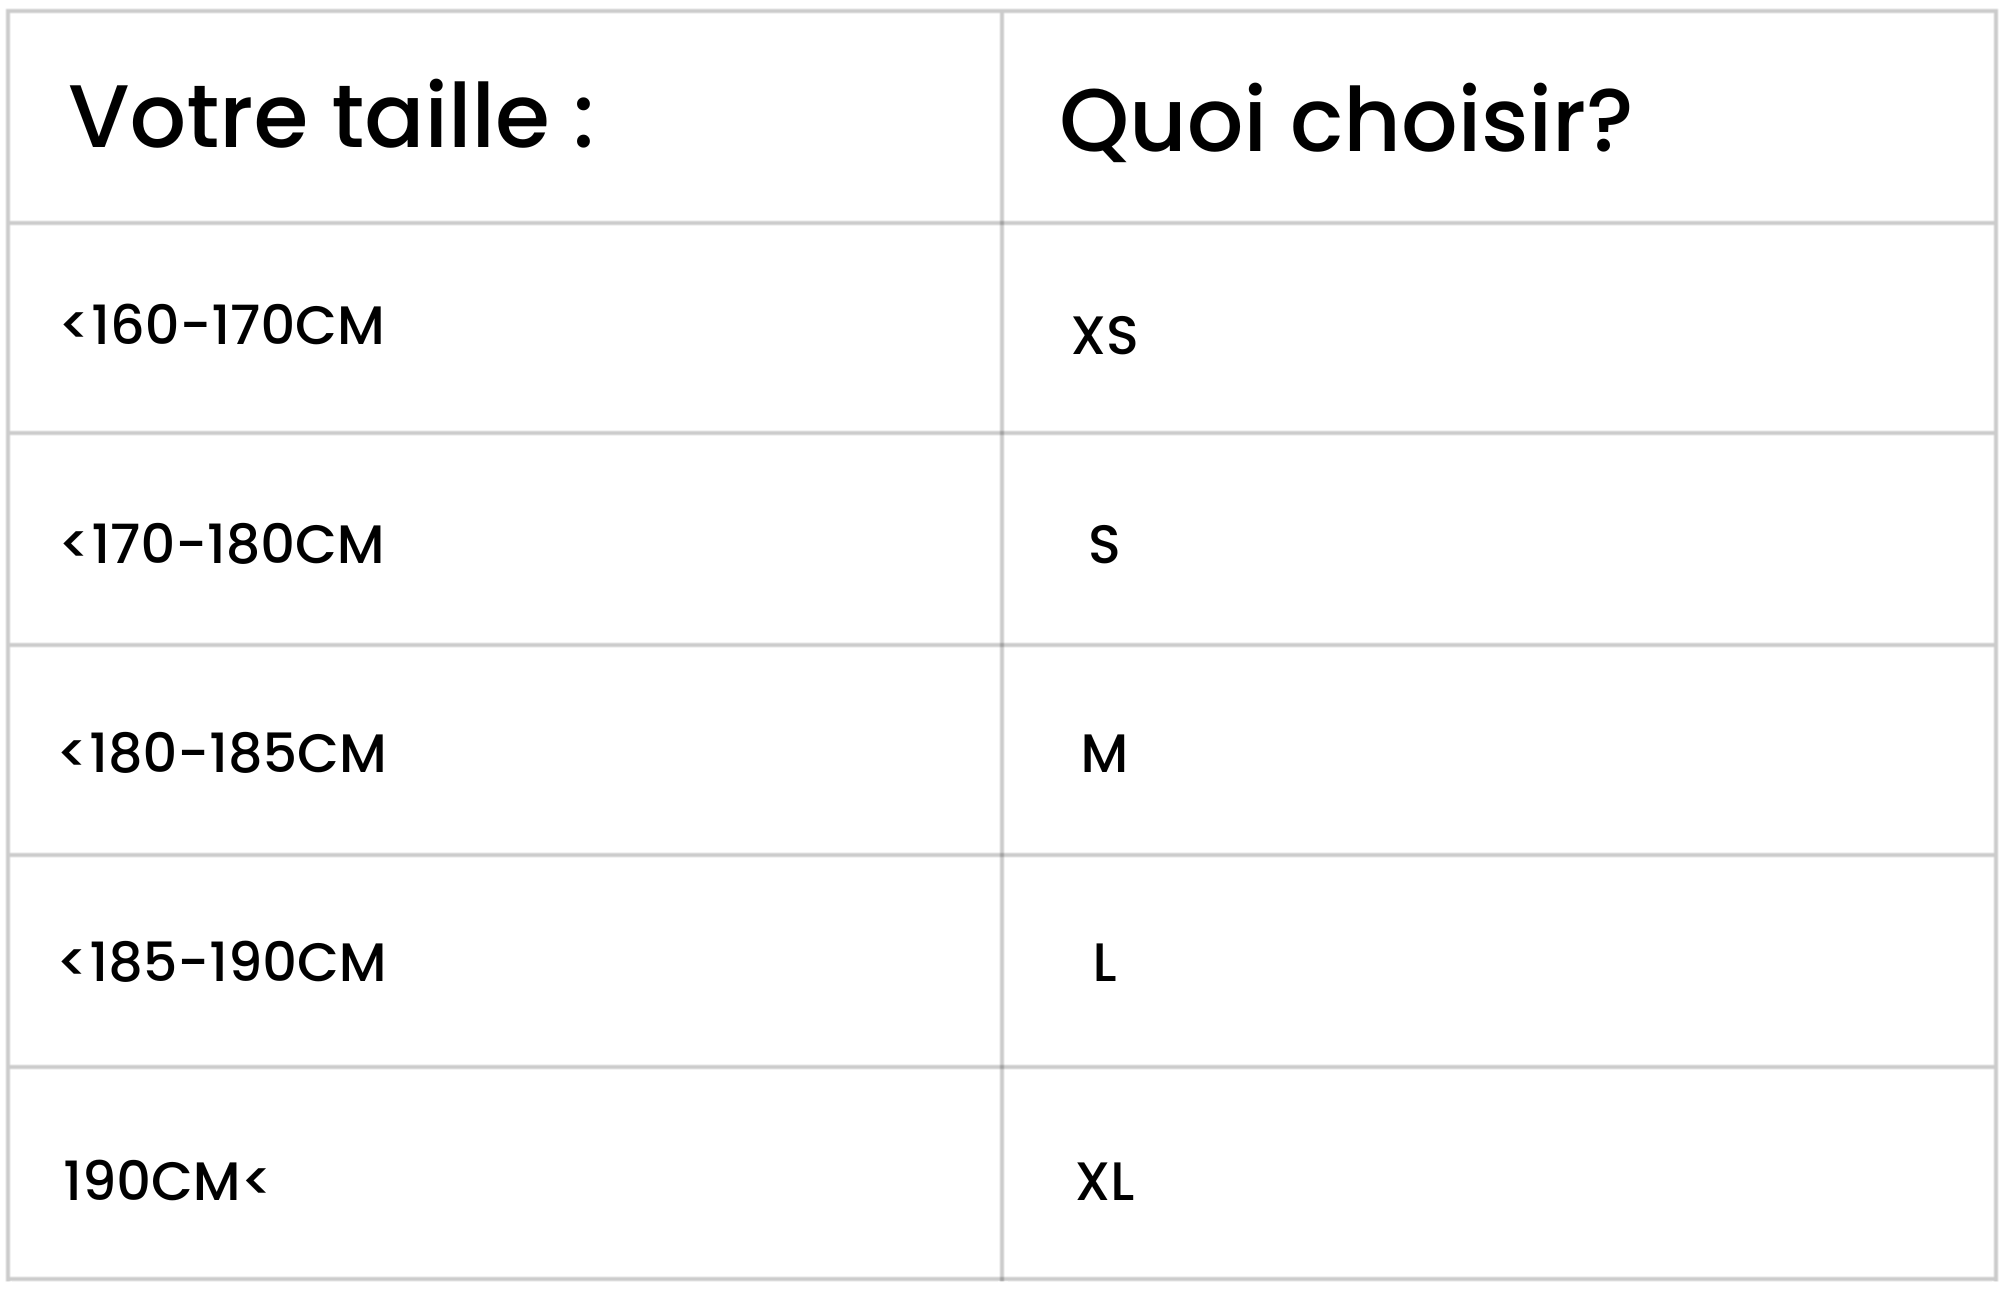Click the less-than sign before 170-180CM

pyautogui.click(x=73, y=543)
